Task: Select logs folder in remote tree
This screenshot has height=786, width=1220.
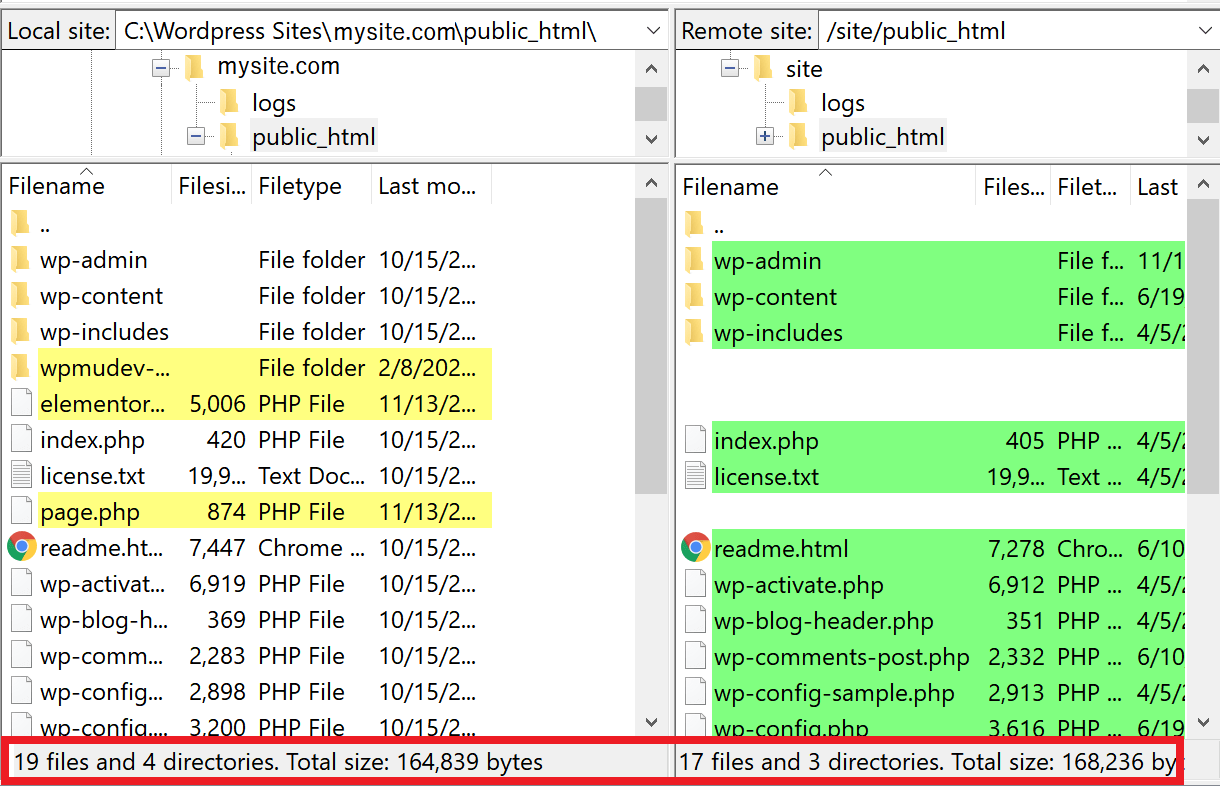Action: click(843, 103)
